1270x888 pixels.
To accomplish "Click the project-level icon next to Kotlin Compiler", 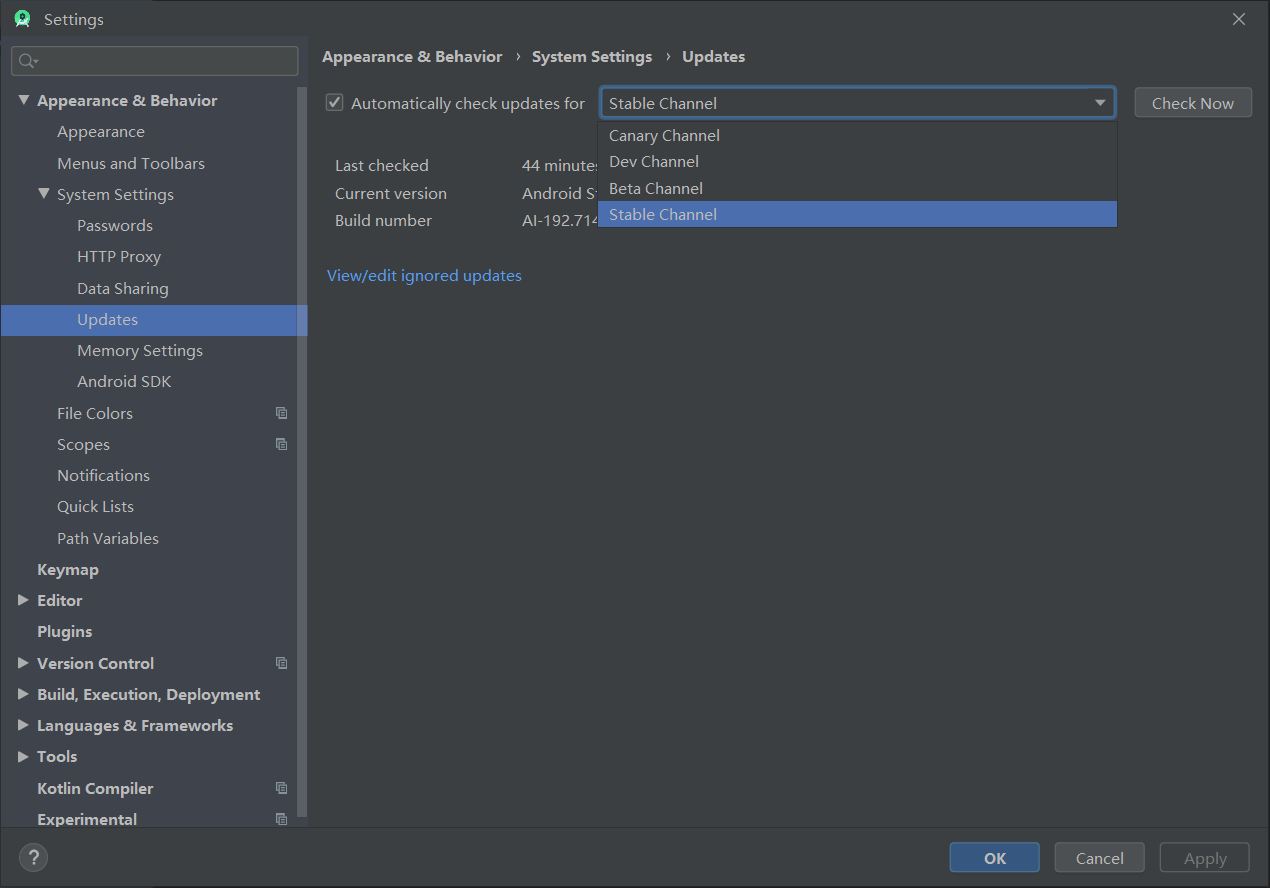I will [x=281, y=788].
